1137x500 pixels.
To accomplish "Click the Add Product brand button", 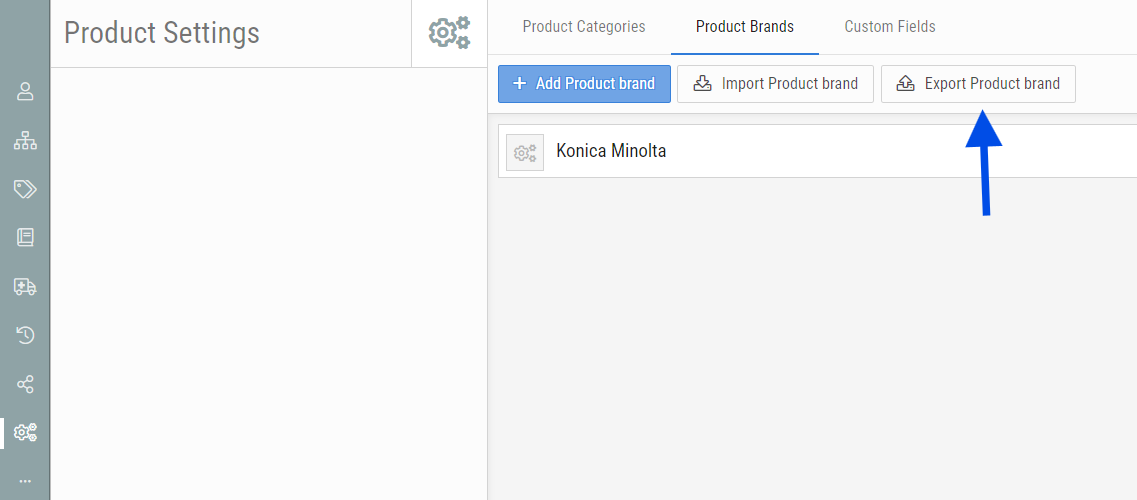I will [584, 84].
